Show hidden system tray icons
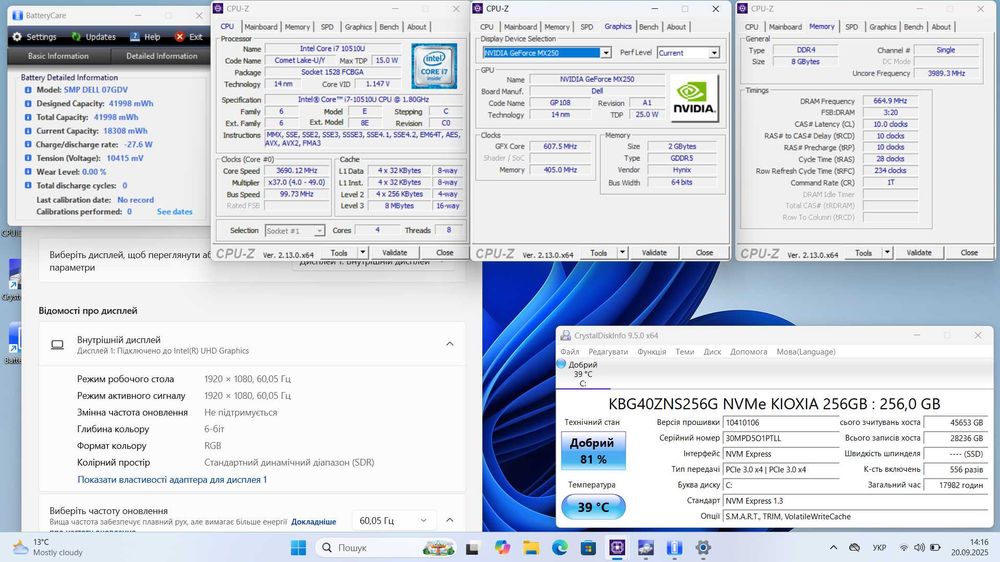 click(x=833, y=547)
